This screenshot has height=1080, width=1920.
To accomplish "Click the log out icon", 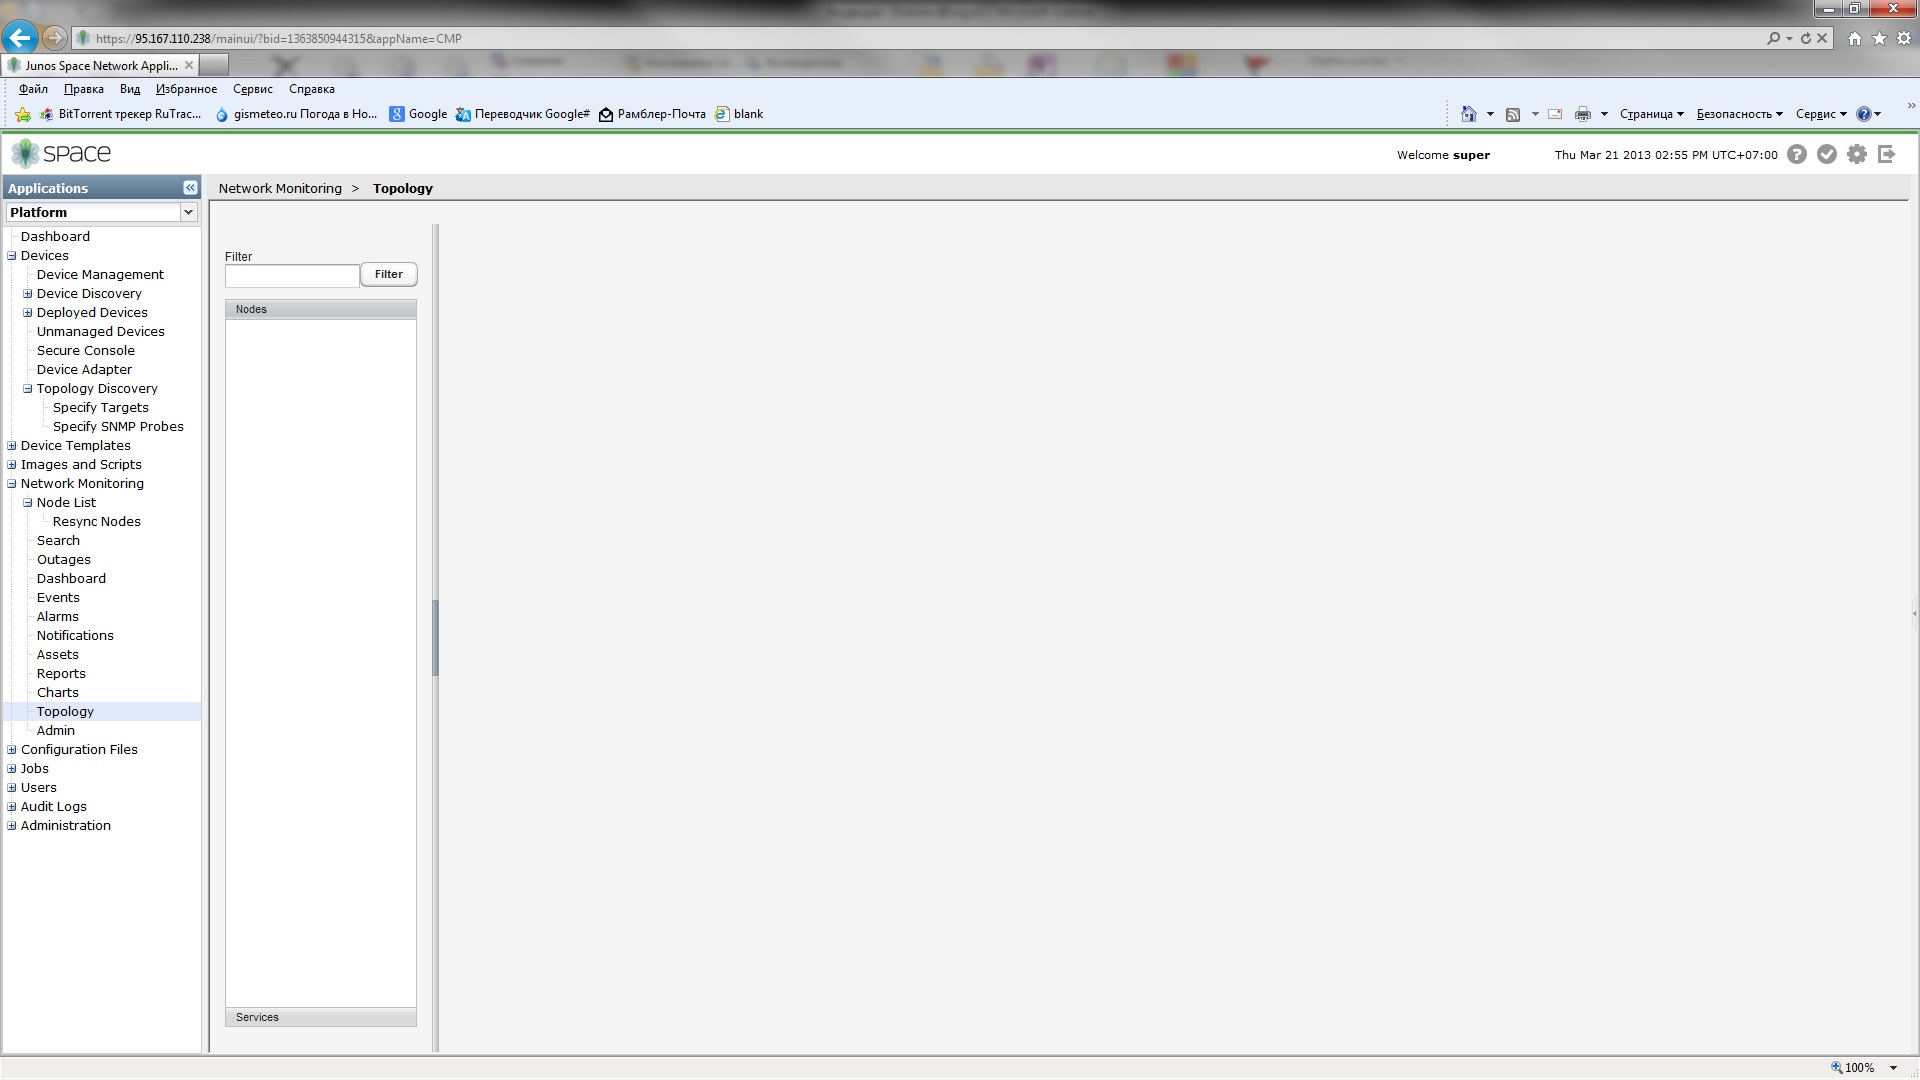I will click(1887, 154).
